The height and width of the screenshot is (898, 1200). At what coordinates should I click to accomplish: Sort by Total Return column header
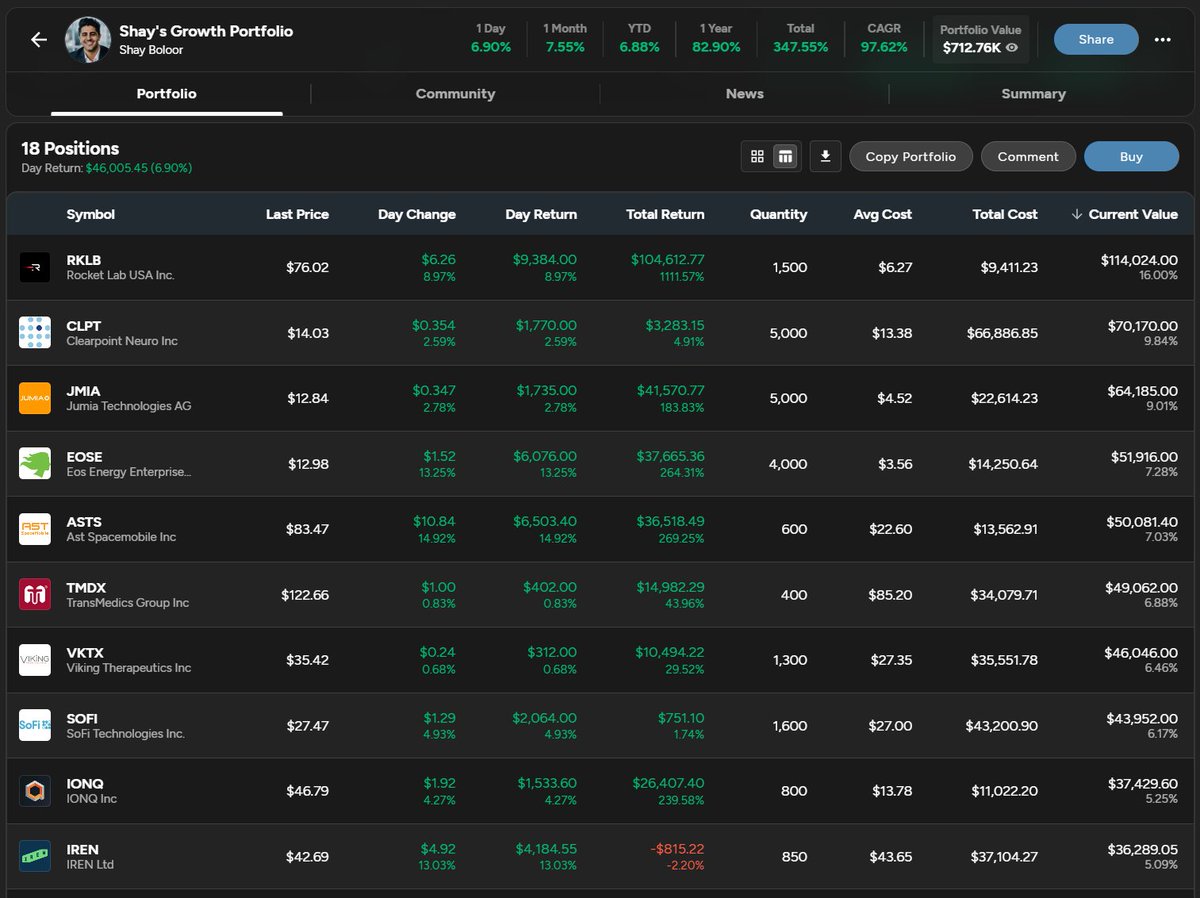click(x=665, y=214)
